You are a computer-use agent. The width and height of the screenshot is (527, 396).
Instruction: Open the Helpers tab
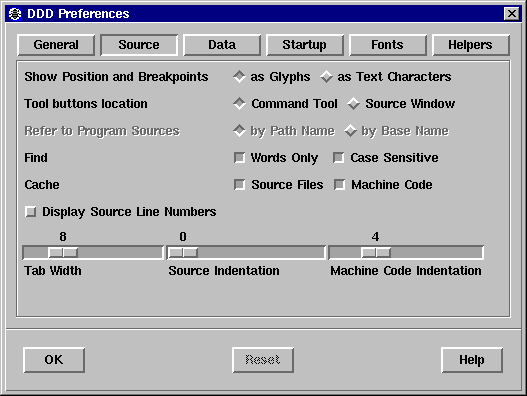click(471, 45)
